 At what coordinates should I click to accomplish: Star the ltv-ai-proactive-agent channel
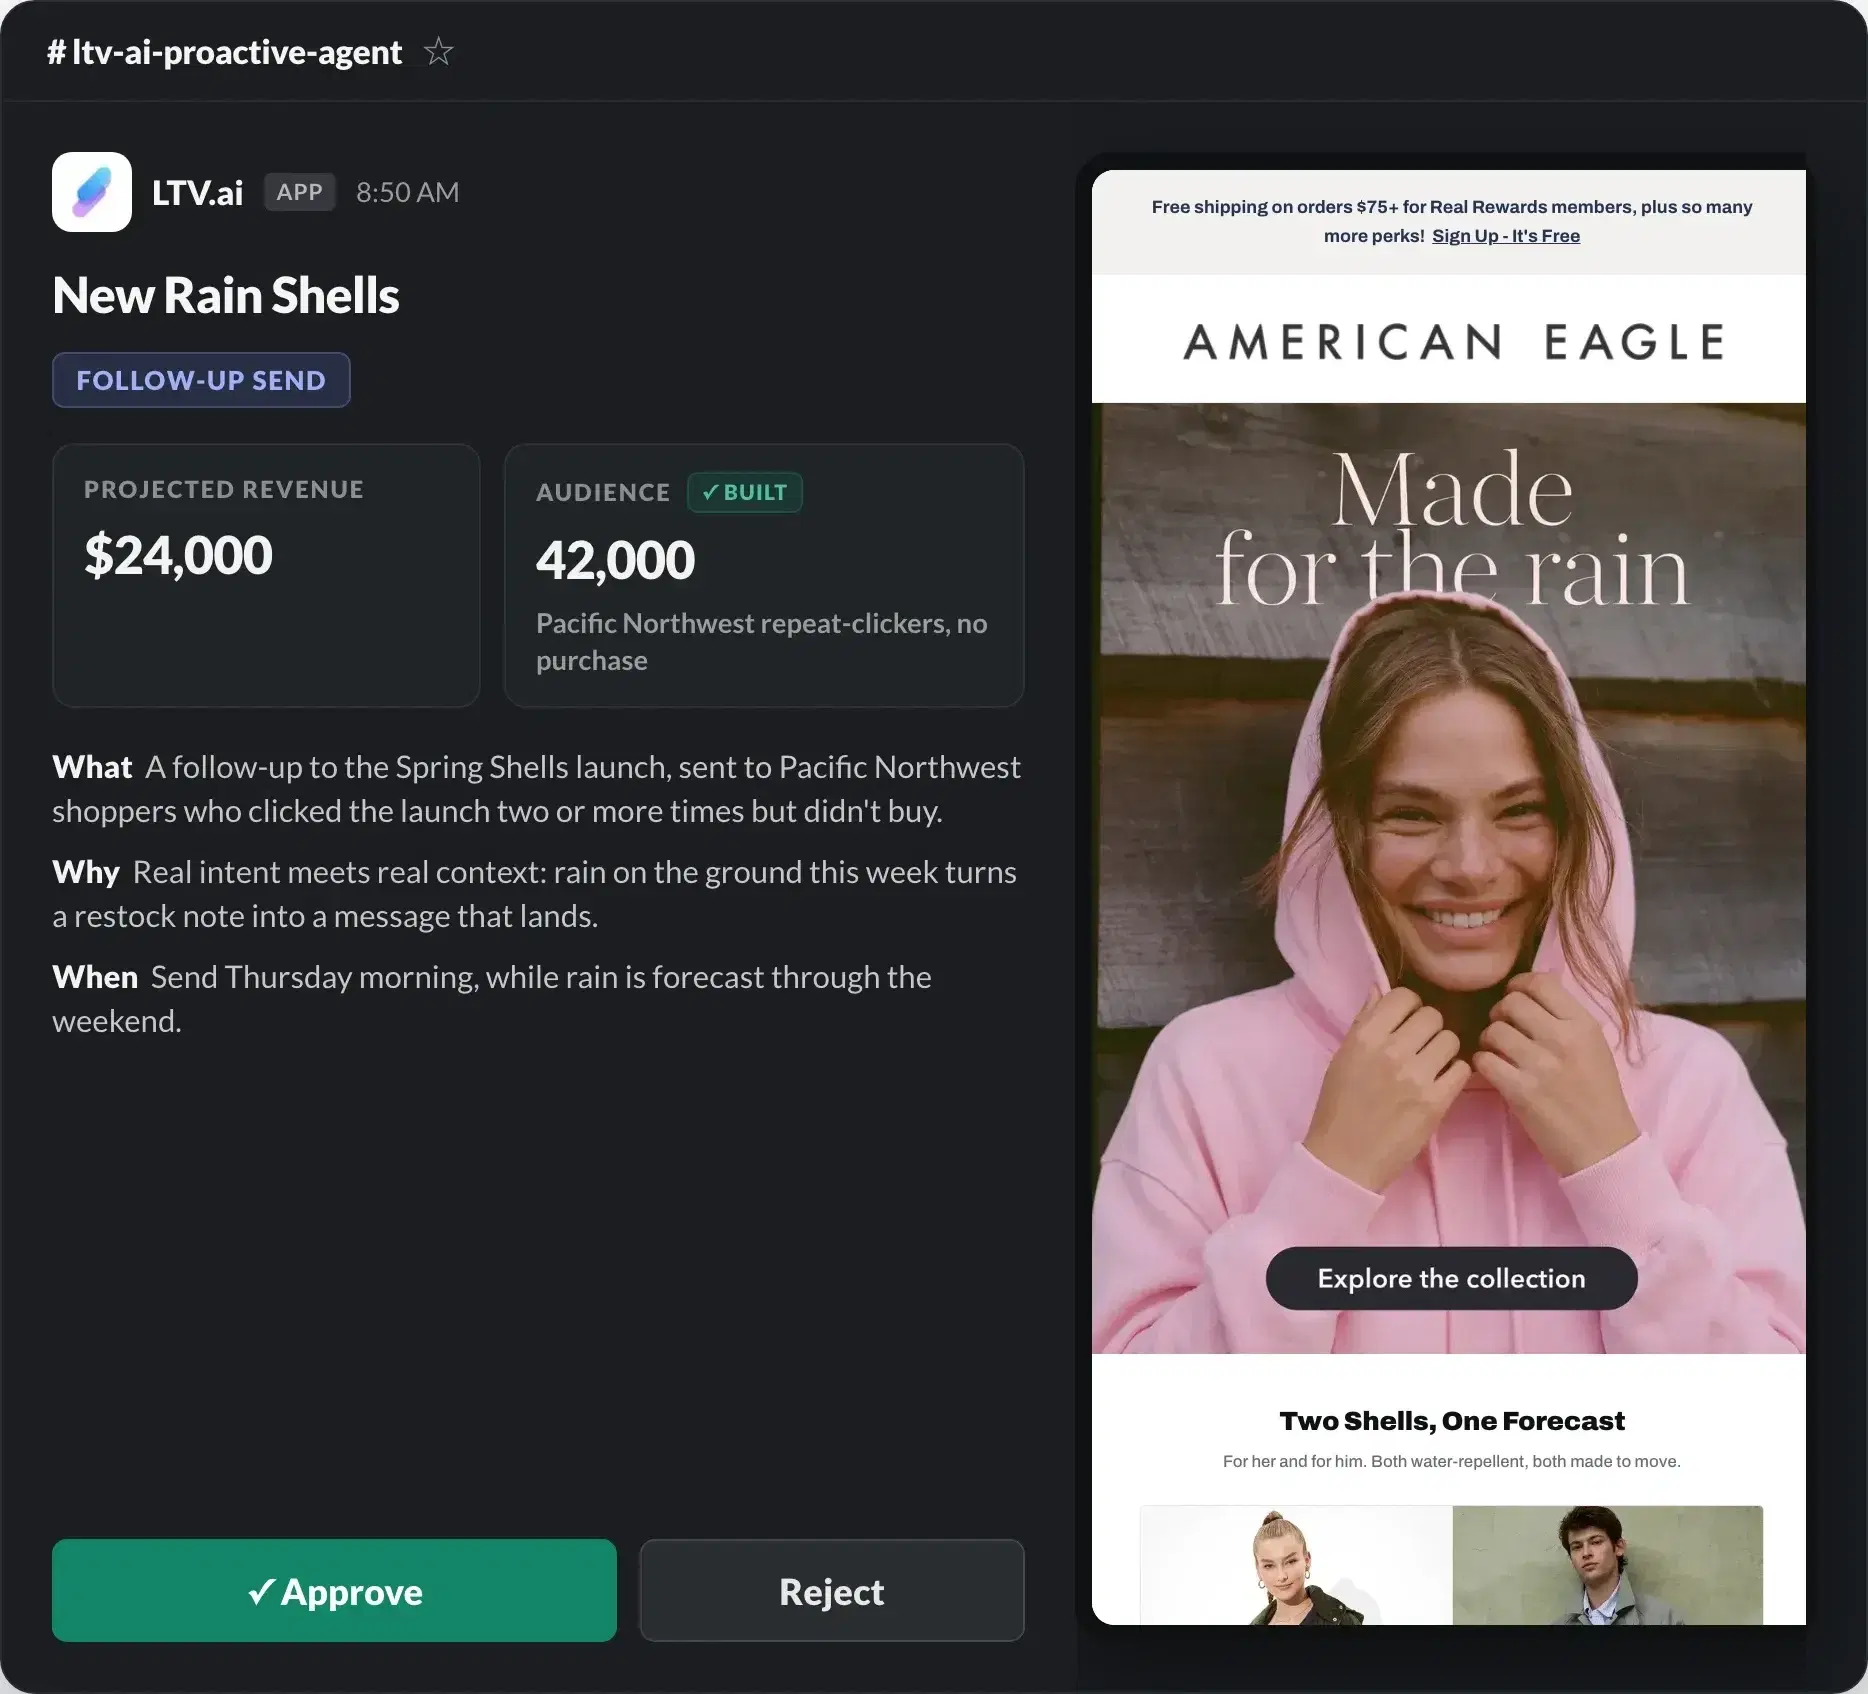click(438, 51)
